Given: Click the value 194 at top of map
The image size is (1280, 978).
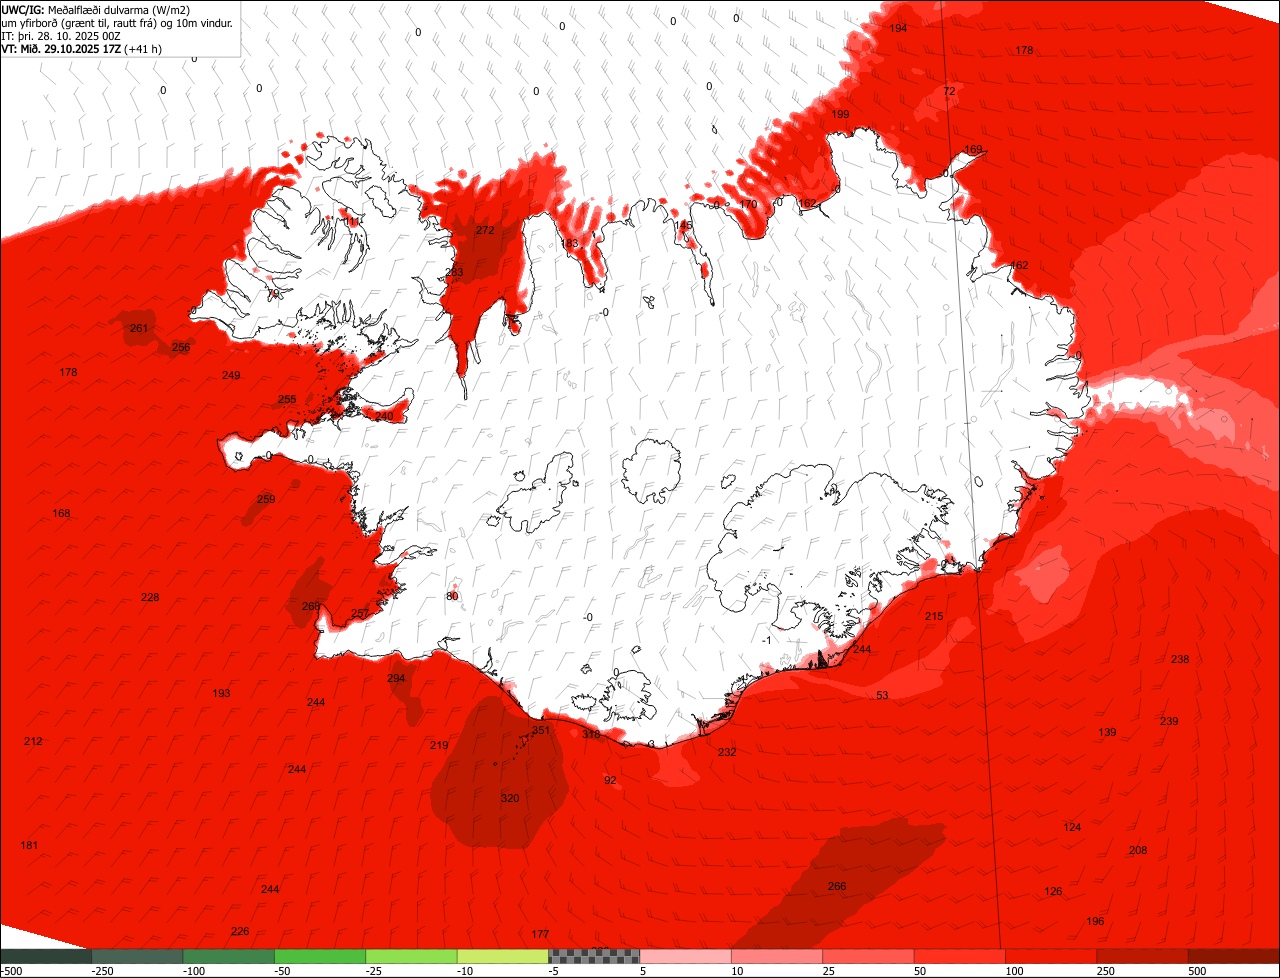Looking at the screenshot, I should pyautogui.click(x=898, y=28).
